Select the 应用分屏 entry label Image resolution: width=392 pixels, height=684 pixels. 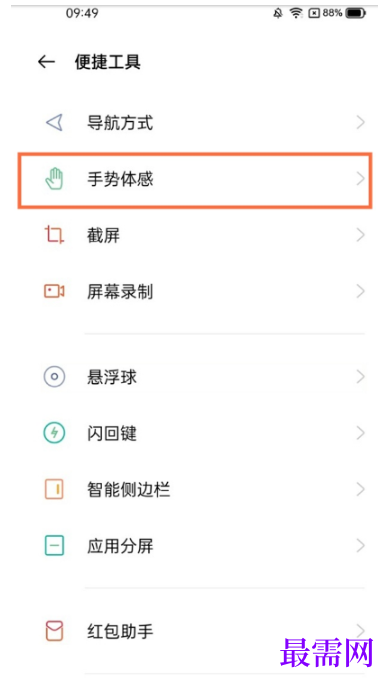click(120, 546)
